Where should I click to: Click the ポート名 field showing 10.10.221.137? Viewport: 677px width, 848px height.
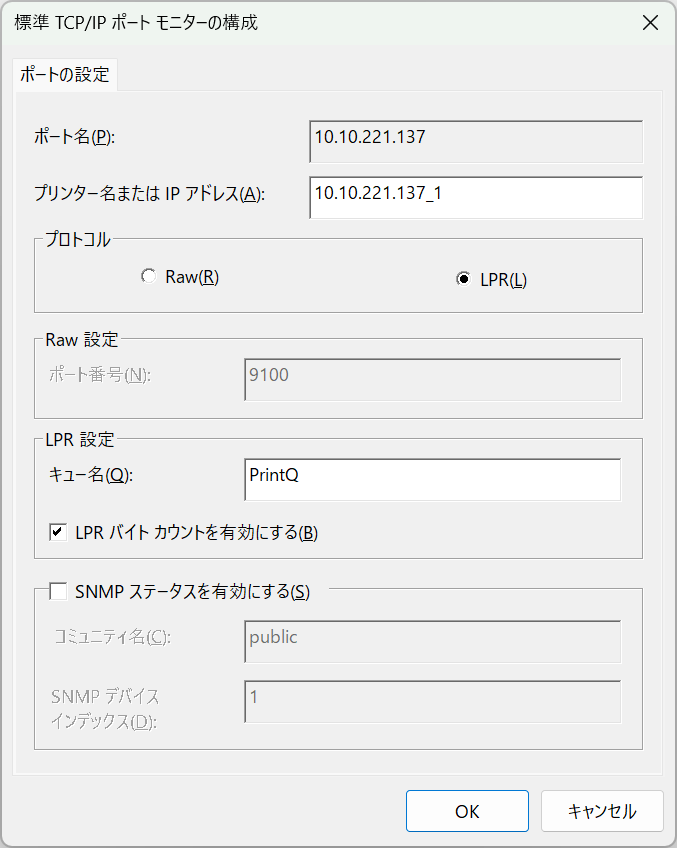click(x=475, y=141)
